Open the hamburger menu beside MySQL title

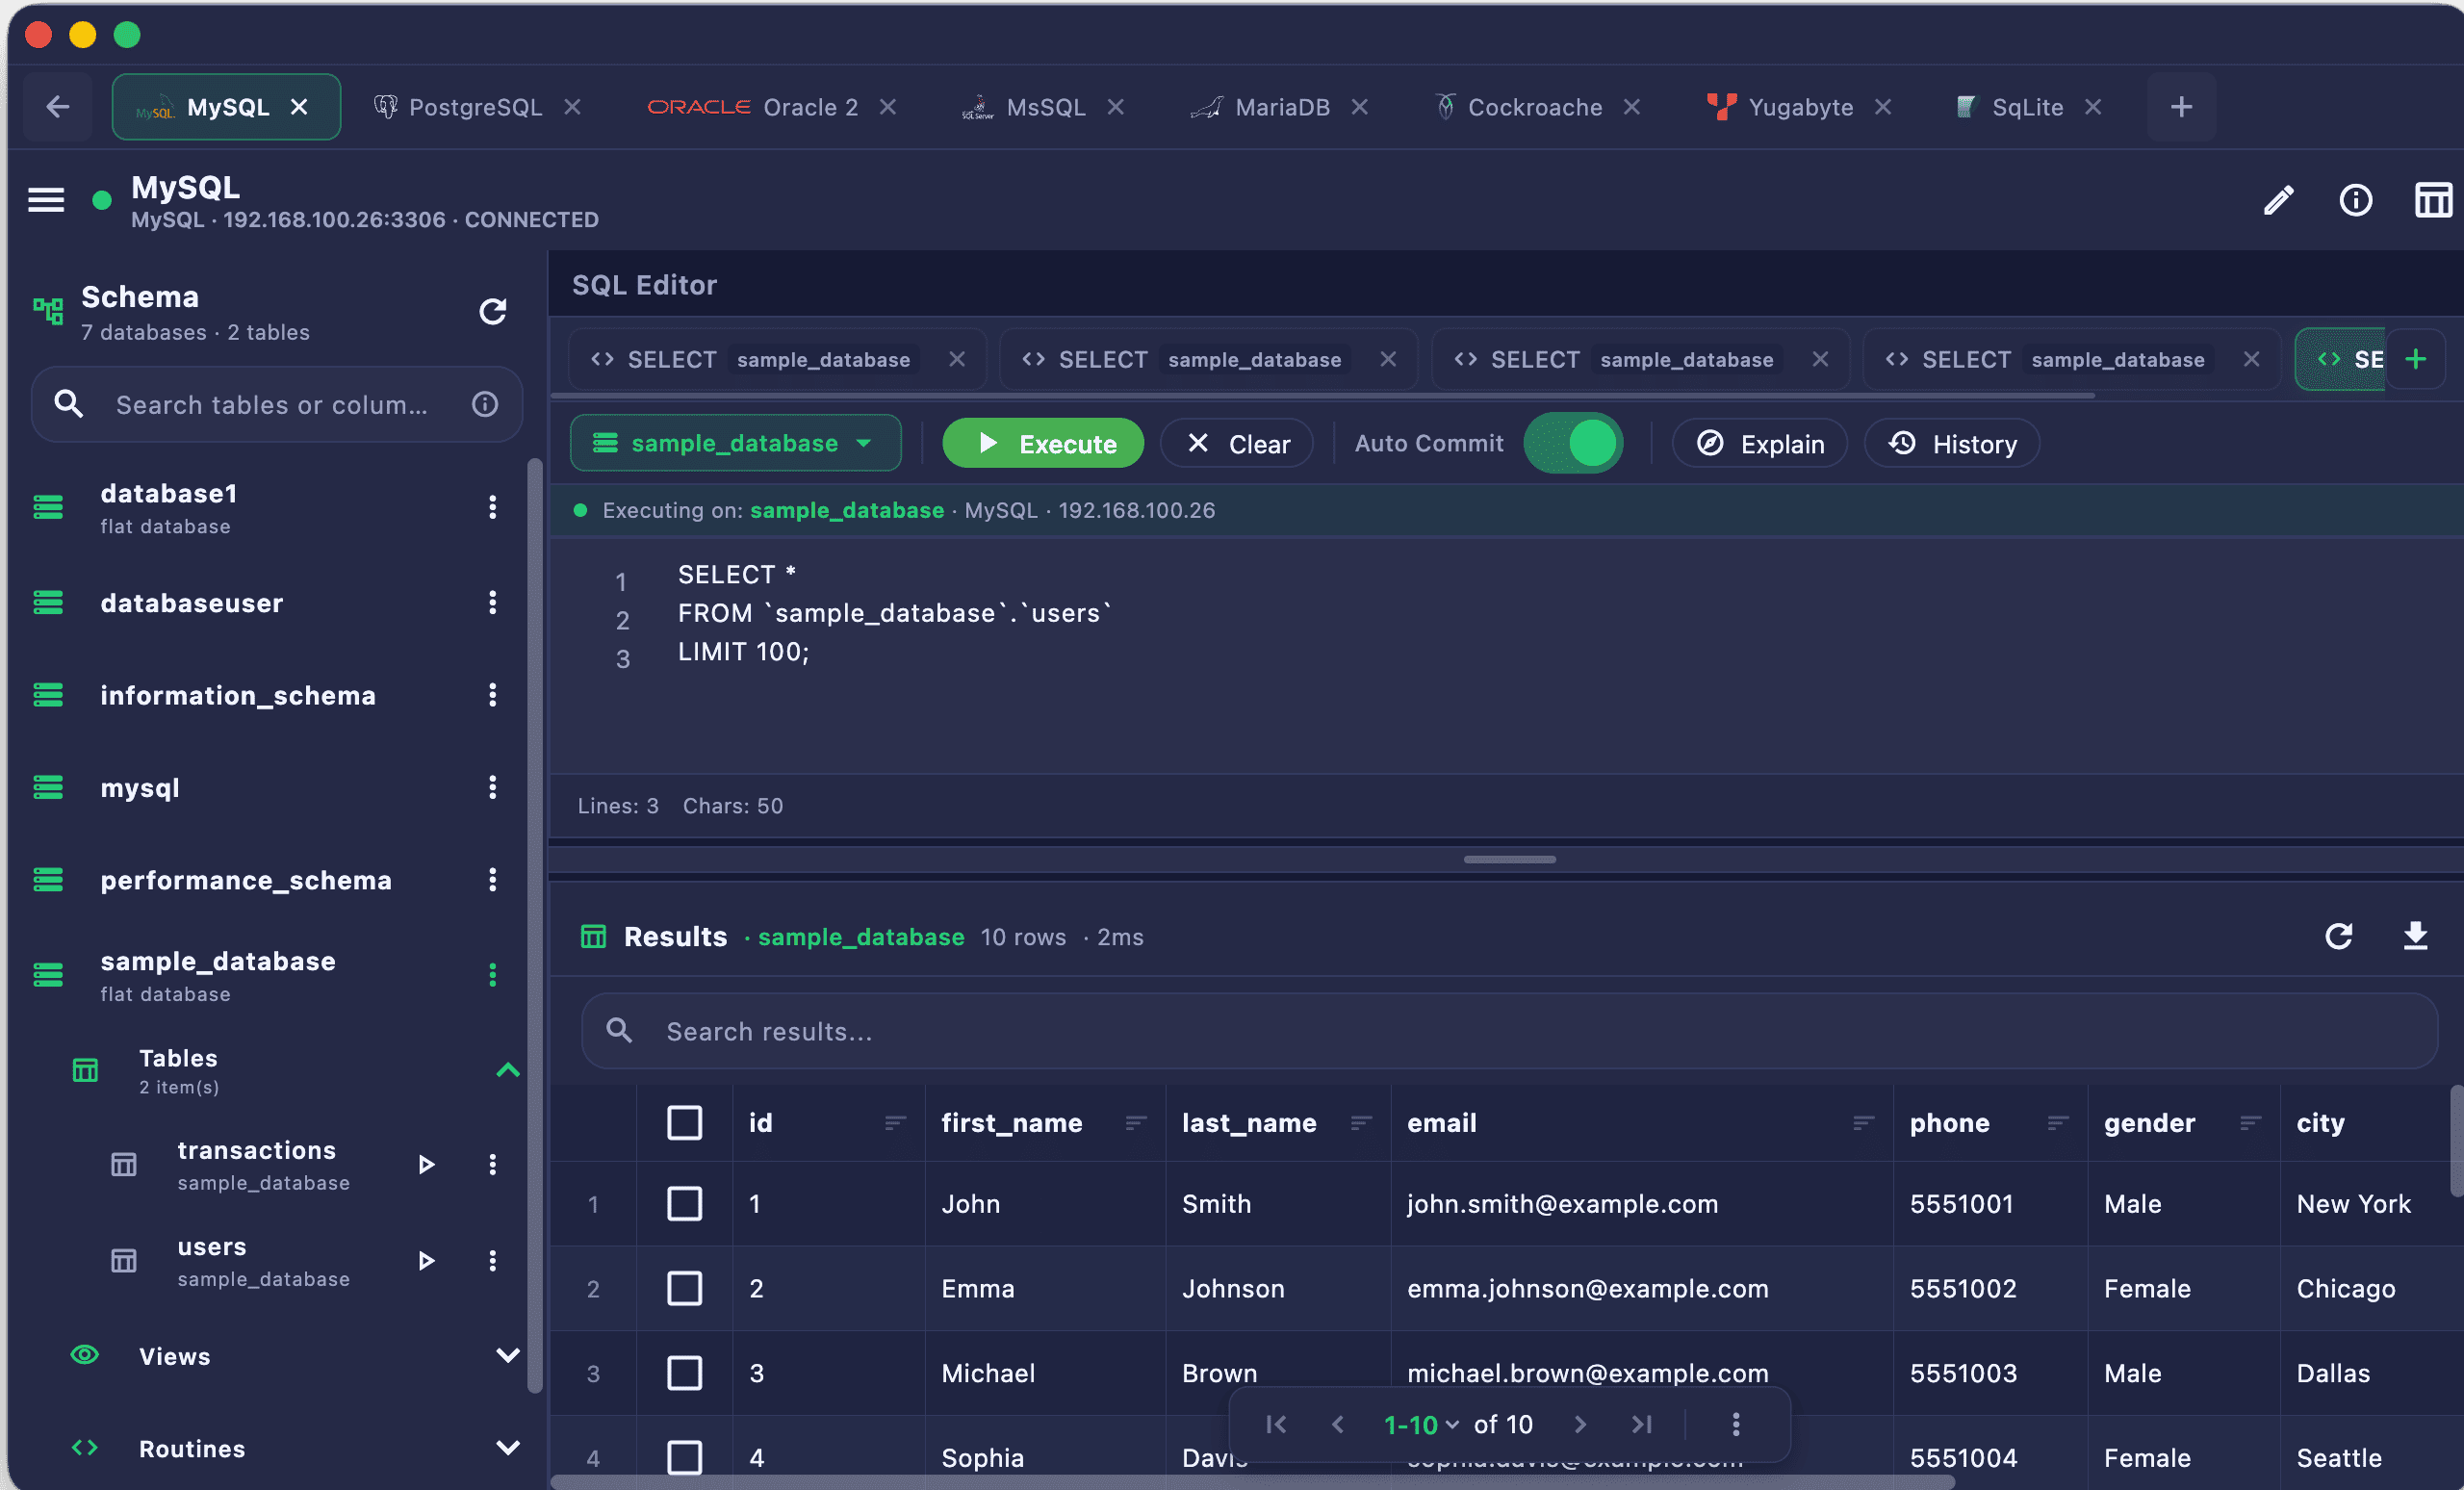(x=46, y=200)
